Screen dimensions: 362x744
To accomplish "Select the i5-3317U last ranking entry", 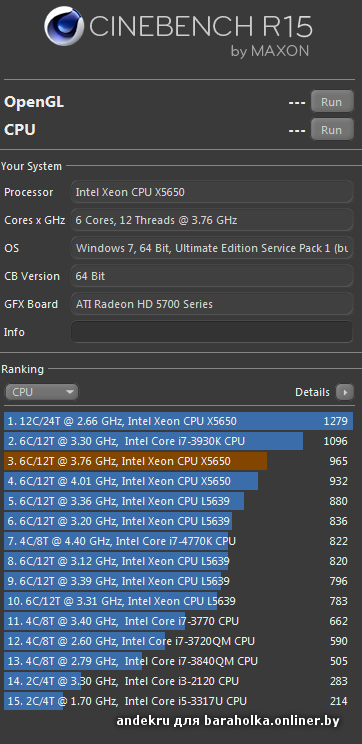I will (x=178, y=701).
